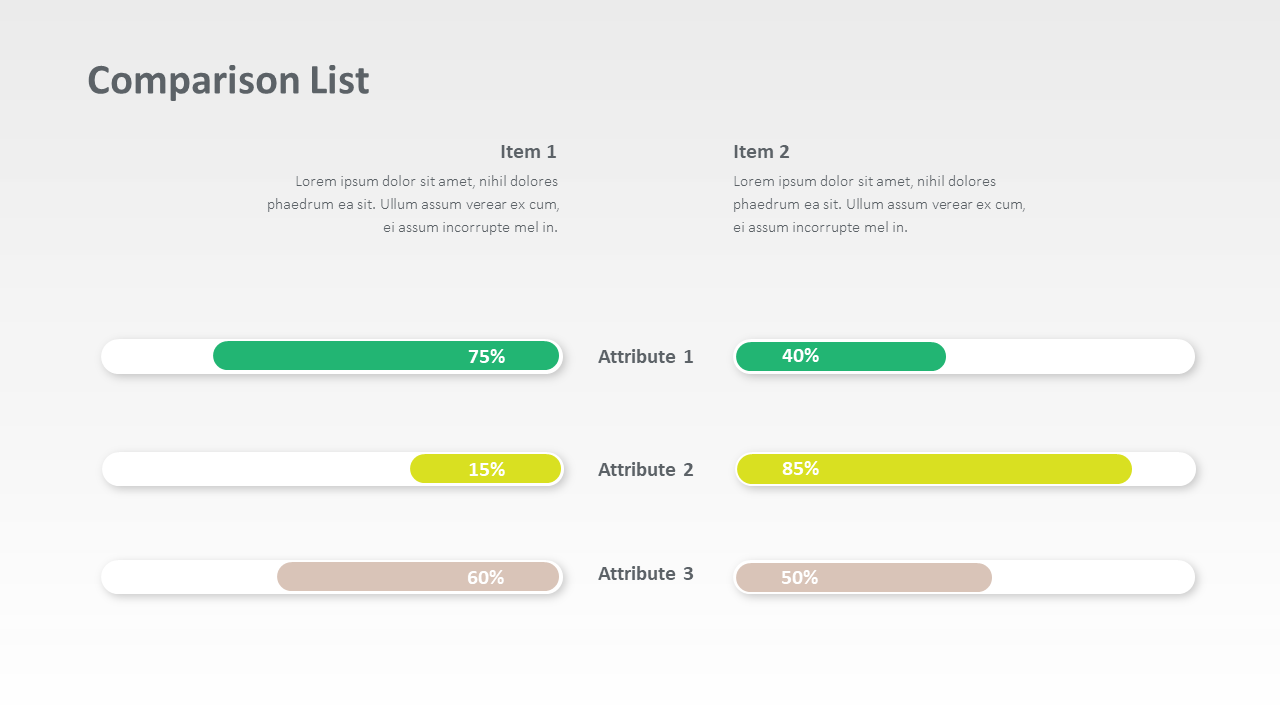
Task: Select the Item 1 heading
Action: coord(528,152)
